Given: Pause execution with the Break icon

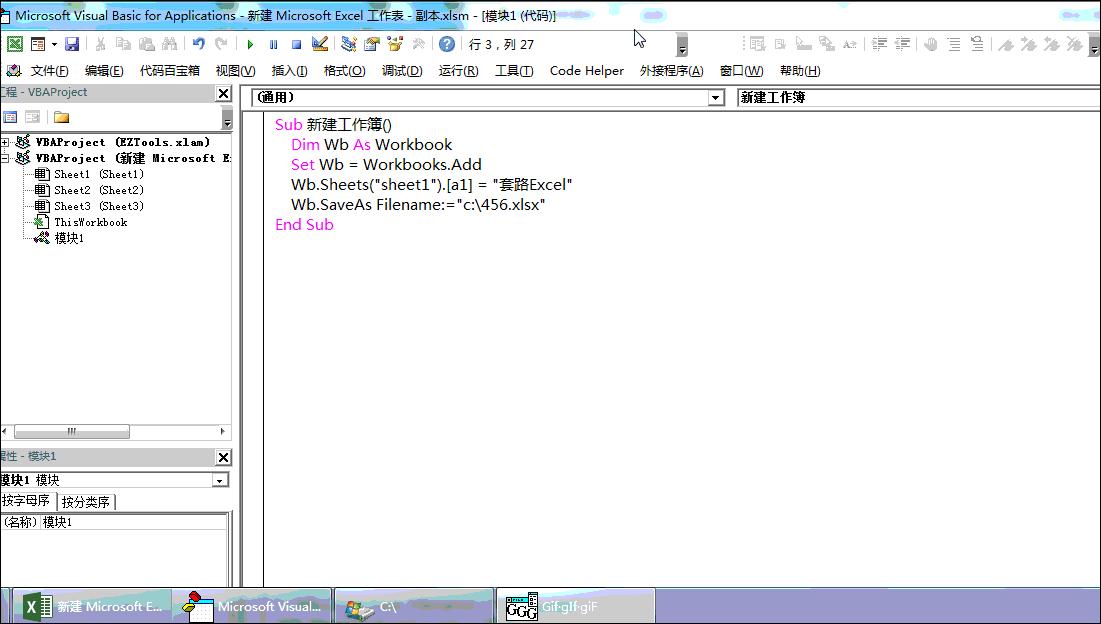Looking at the screenshot, I should [273, 44].
